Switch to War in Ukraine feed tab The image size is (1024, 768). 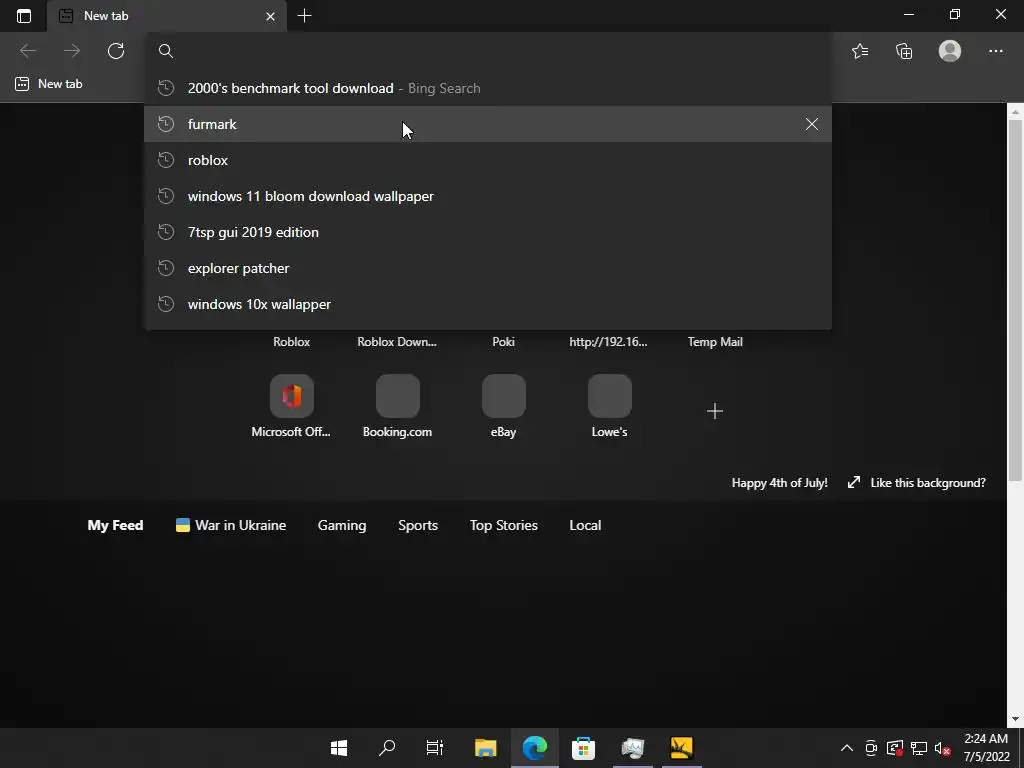coord(231,525)
